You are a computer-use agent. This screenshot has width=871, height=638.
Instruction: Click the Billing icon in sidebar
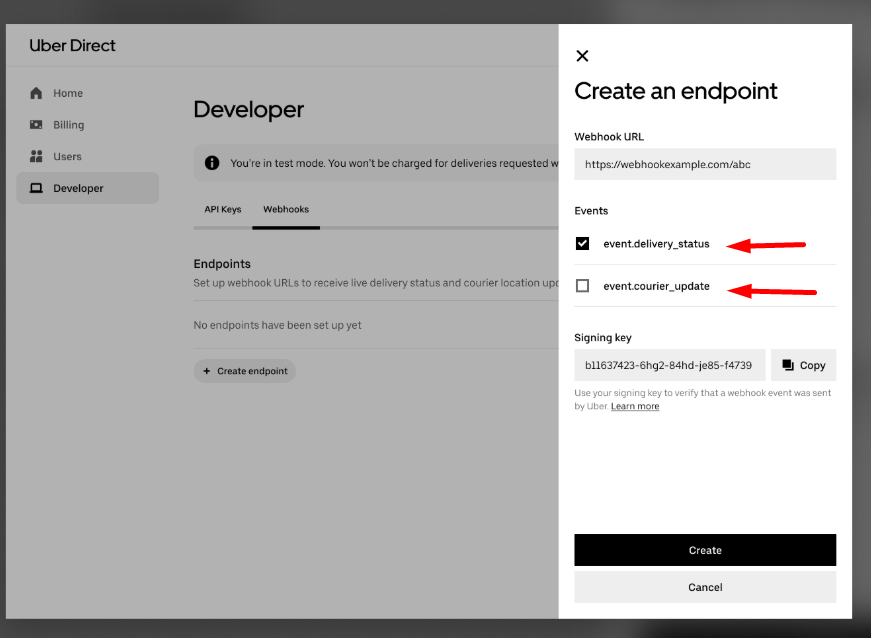36,124
